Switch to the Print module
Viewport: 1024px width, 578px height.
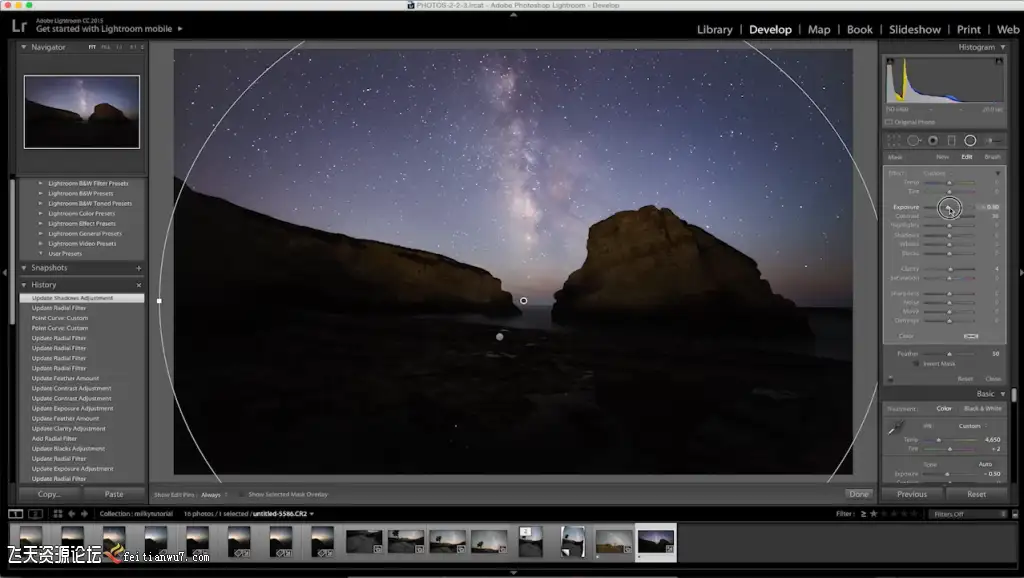(968, 29)
